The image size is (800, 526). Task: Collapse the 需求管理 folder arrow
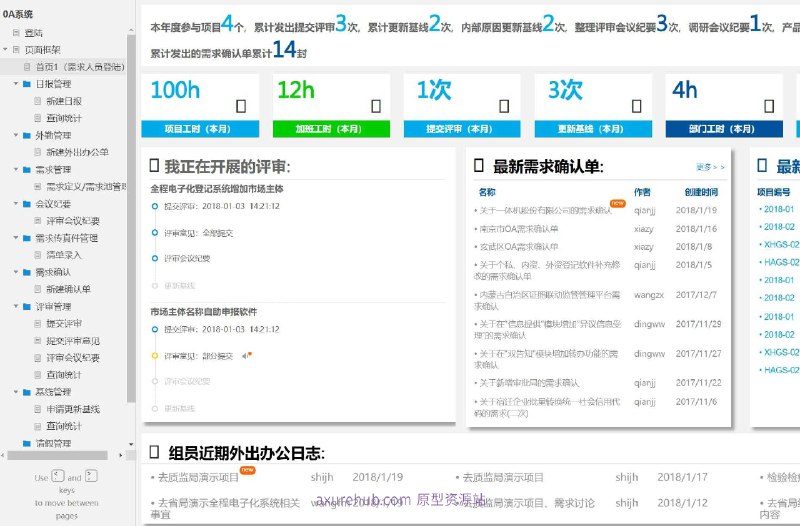16,169
